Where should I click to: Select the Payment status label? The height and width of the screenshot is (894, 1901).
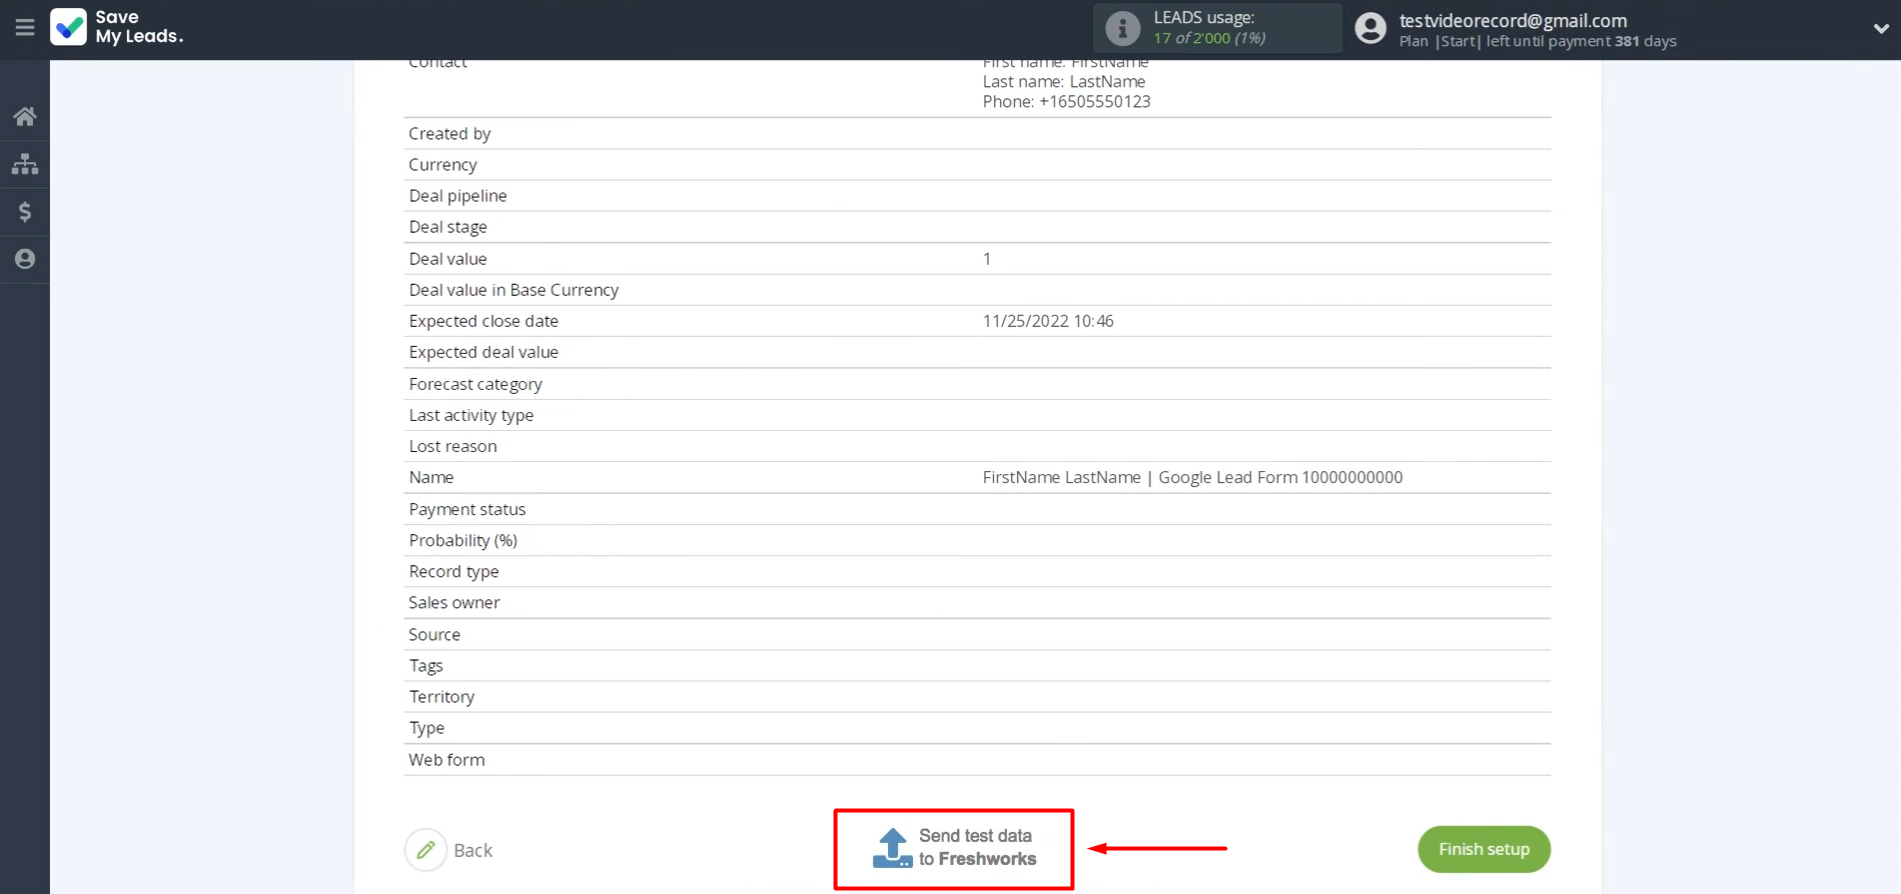pos(467,509)
